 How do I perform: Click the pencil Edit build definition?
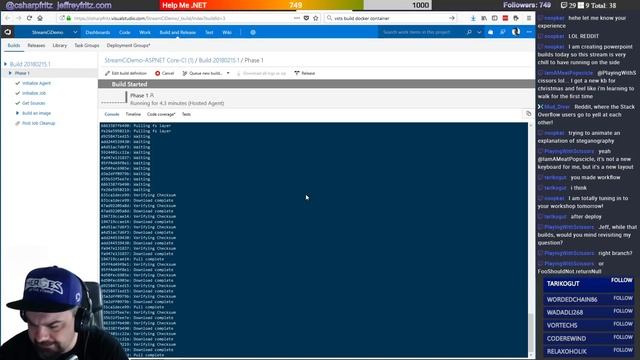(107, 73)
